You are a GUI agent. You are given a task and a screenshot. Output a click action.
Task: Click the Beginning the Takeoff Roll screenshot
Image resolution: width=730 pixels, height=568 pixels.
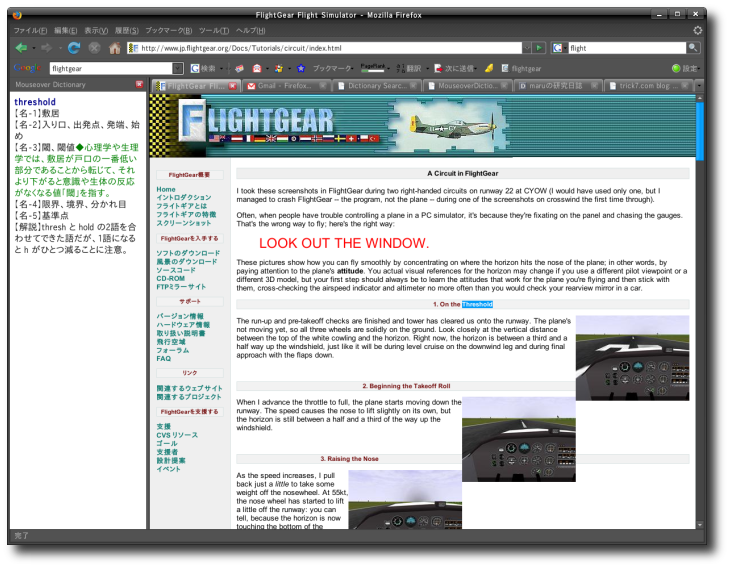[519, 439]
